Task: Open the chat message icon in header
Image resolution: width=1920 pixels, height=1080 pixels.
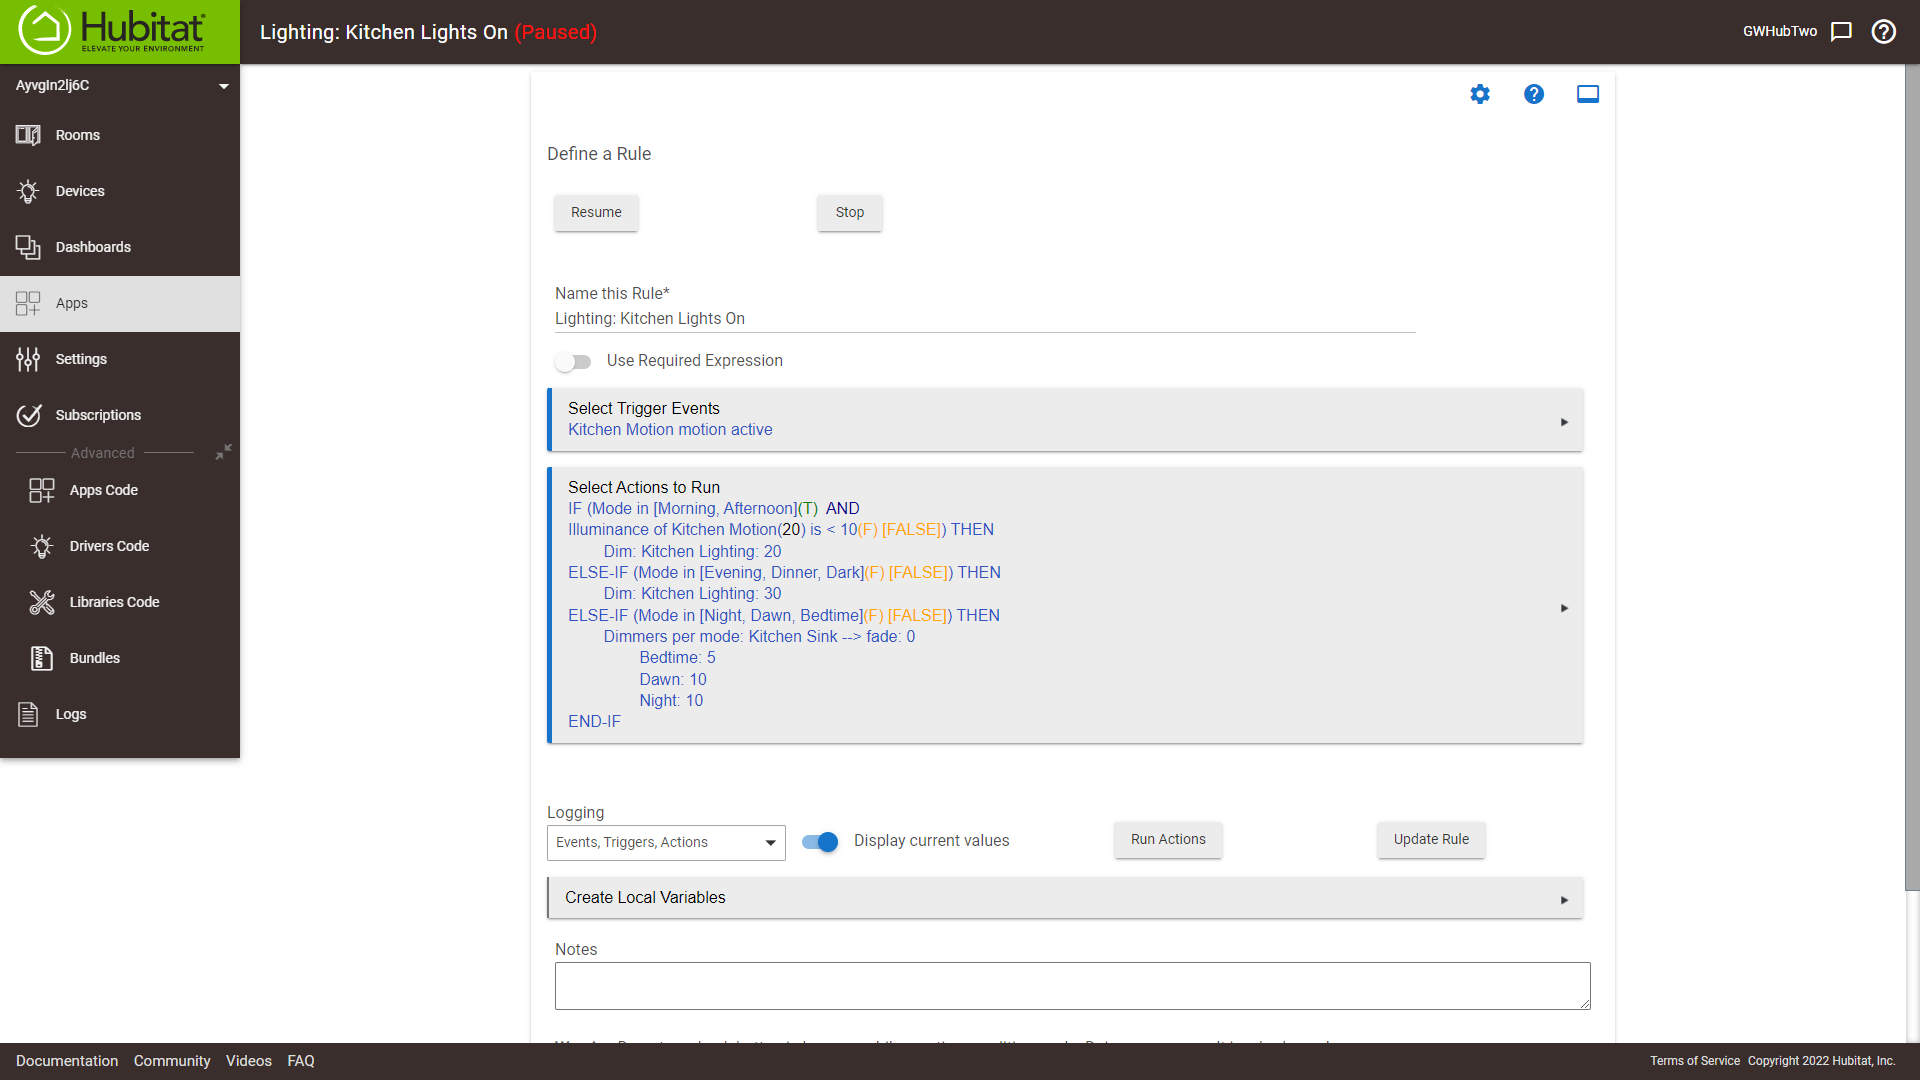Action: 1841,32
